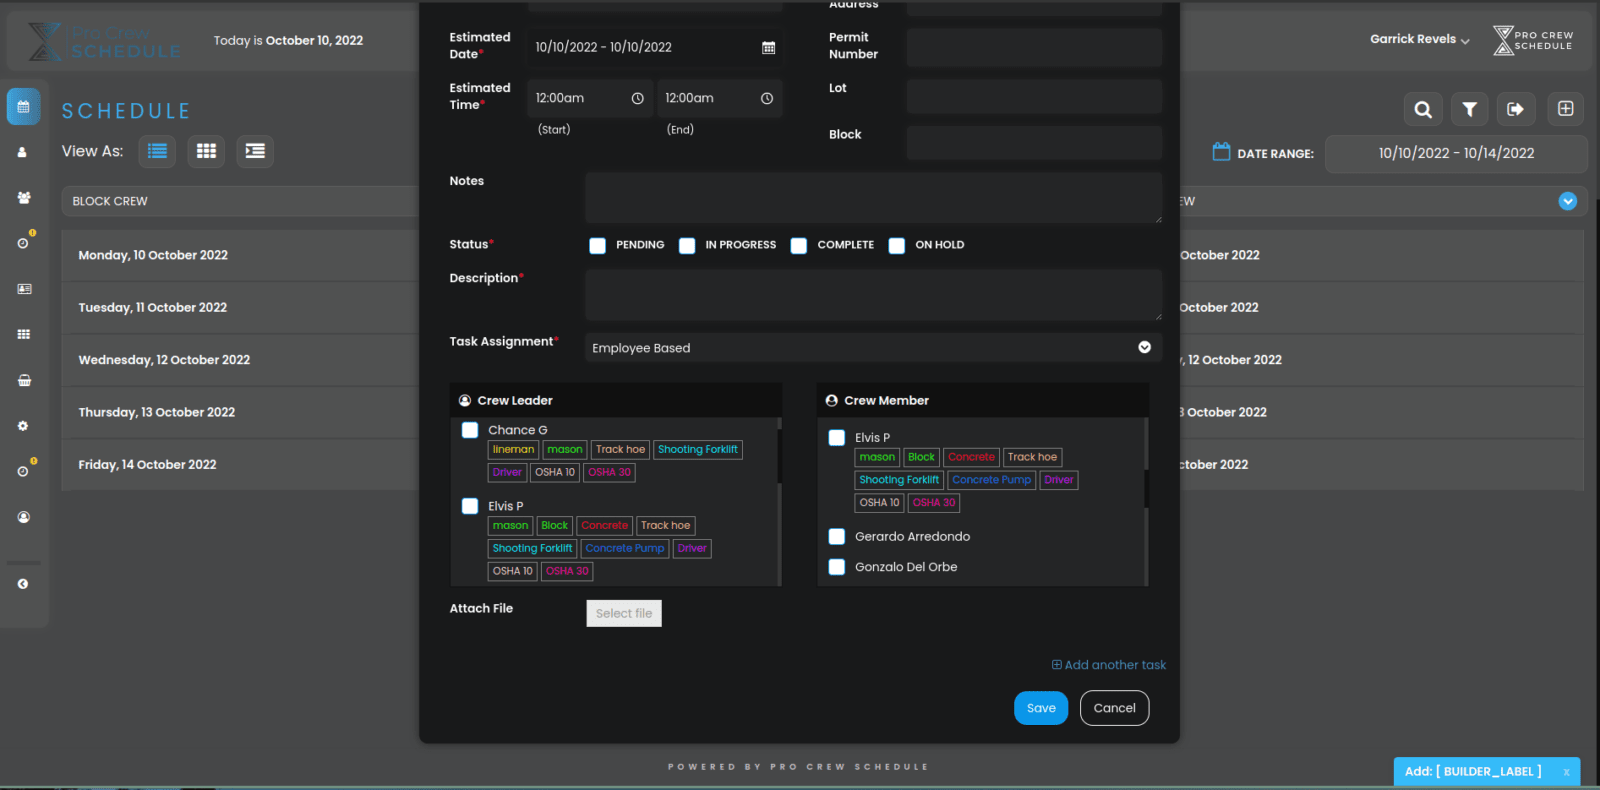Open the Task Assignment dropdown
The width and height of the screenshot is (1600, 790).
click(x=873, y=348)
